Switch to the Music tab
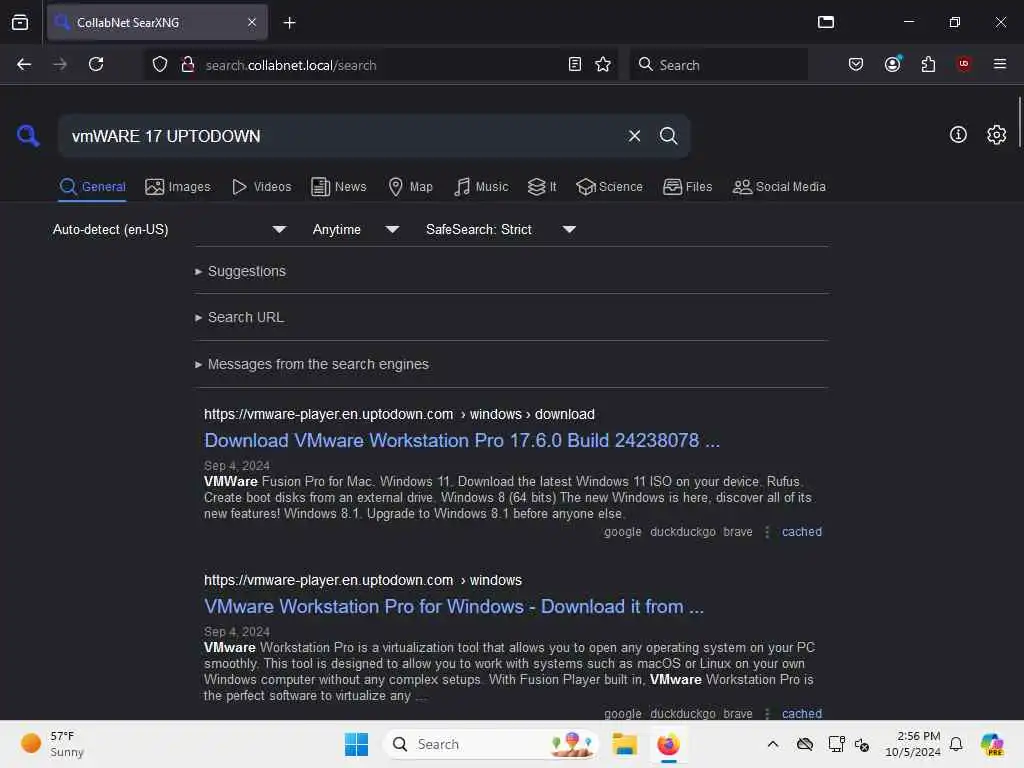This screenshot has width=1024, height=768. [x=481, y=187]
